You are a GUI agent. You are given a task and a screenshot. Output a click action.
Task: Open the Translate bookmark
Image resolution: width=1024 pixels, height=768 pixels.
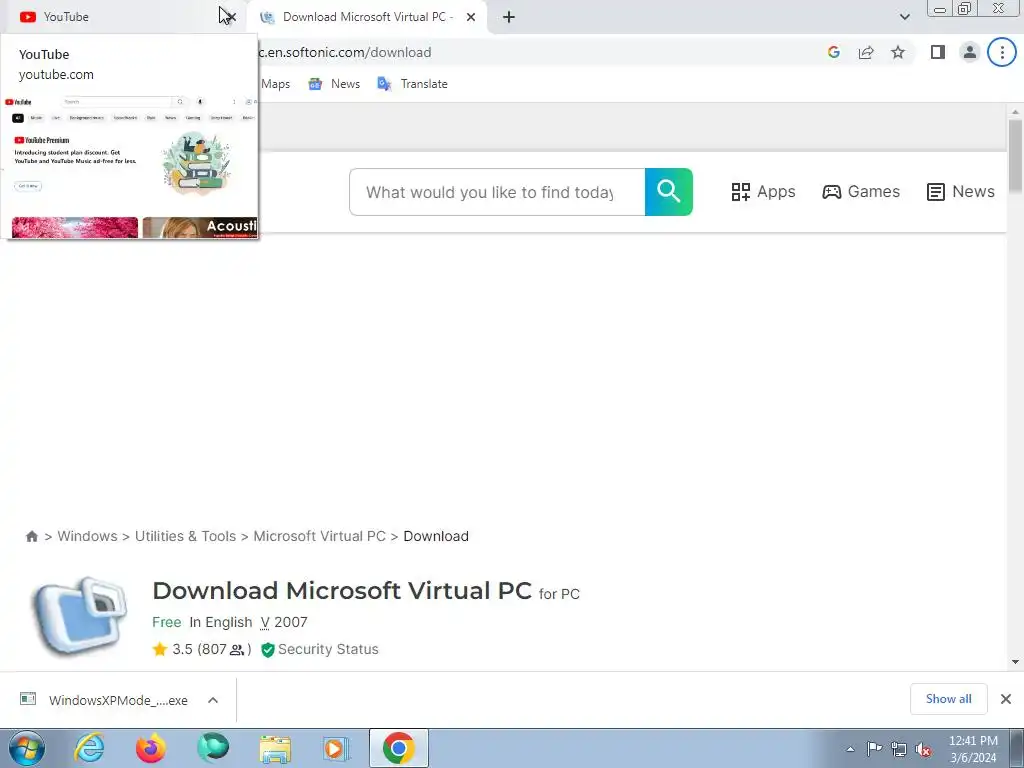(x=413, y=84)
